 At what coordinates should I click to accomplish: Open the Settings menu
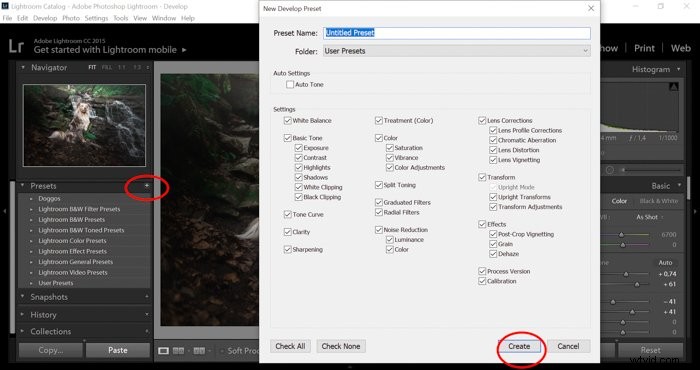[x=96, y=18]
